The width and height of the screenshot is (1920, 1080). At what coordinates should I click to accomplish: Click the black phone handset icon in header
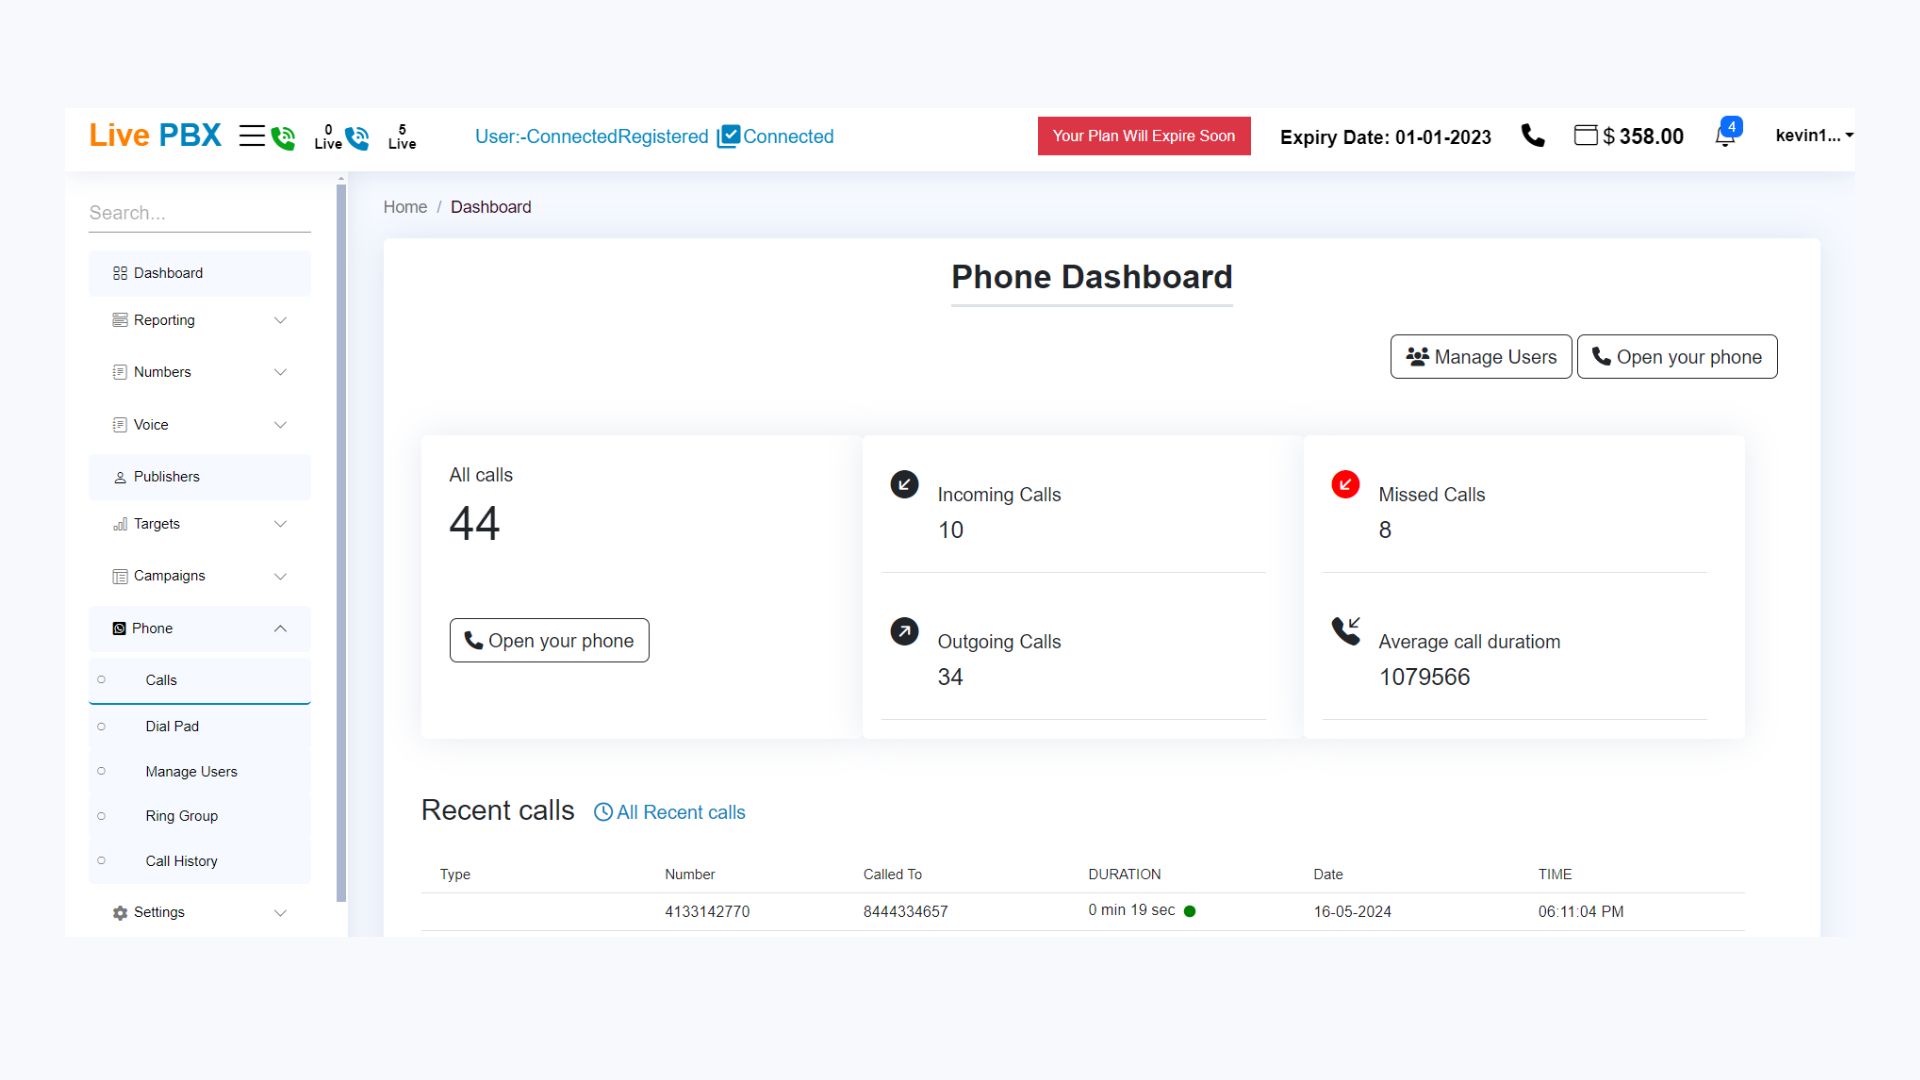(x=1532, y=135)
